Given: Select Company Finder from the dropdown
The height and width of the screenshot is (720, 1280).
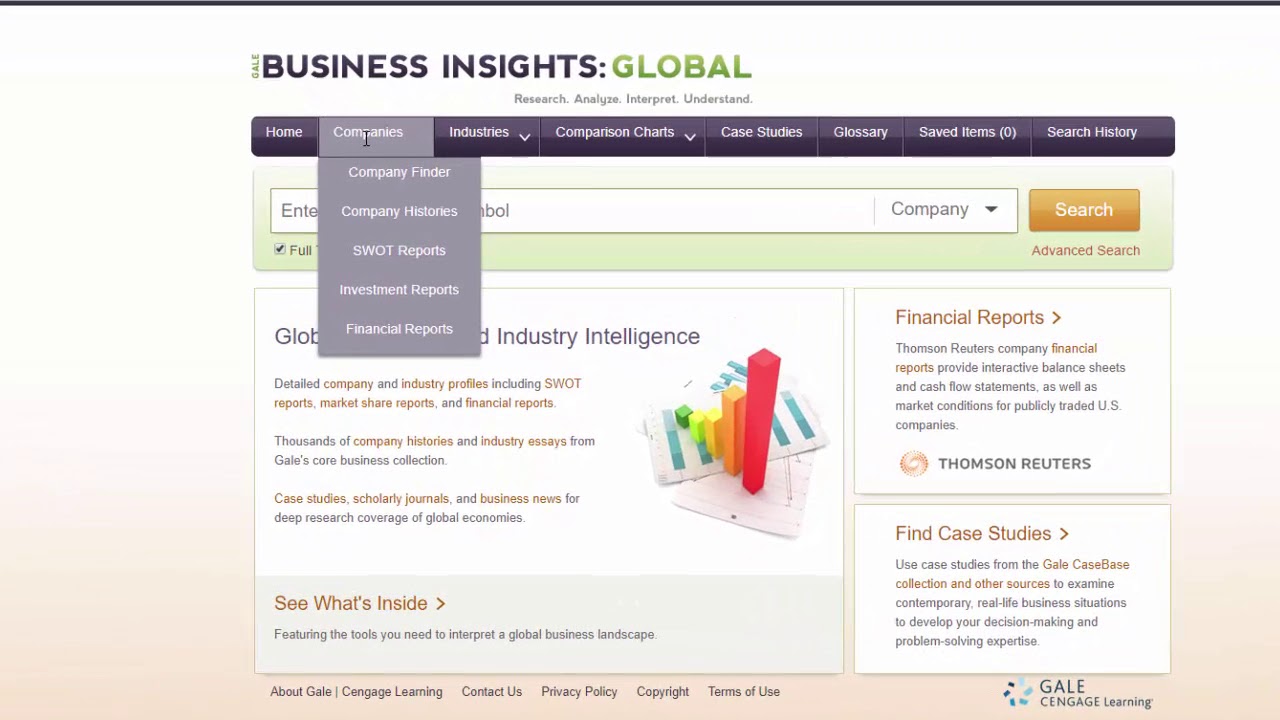Looking at the screenshot, I should [399, 172].
